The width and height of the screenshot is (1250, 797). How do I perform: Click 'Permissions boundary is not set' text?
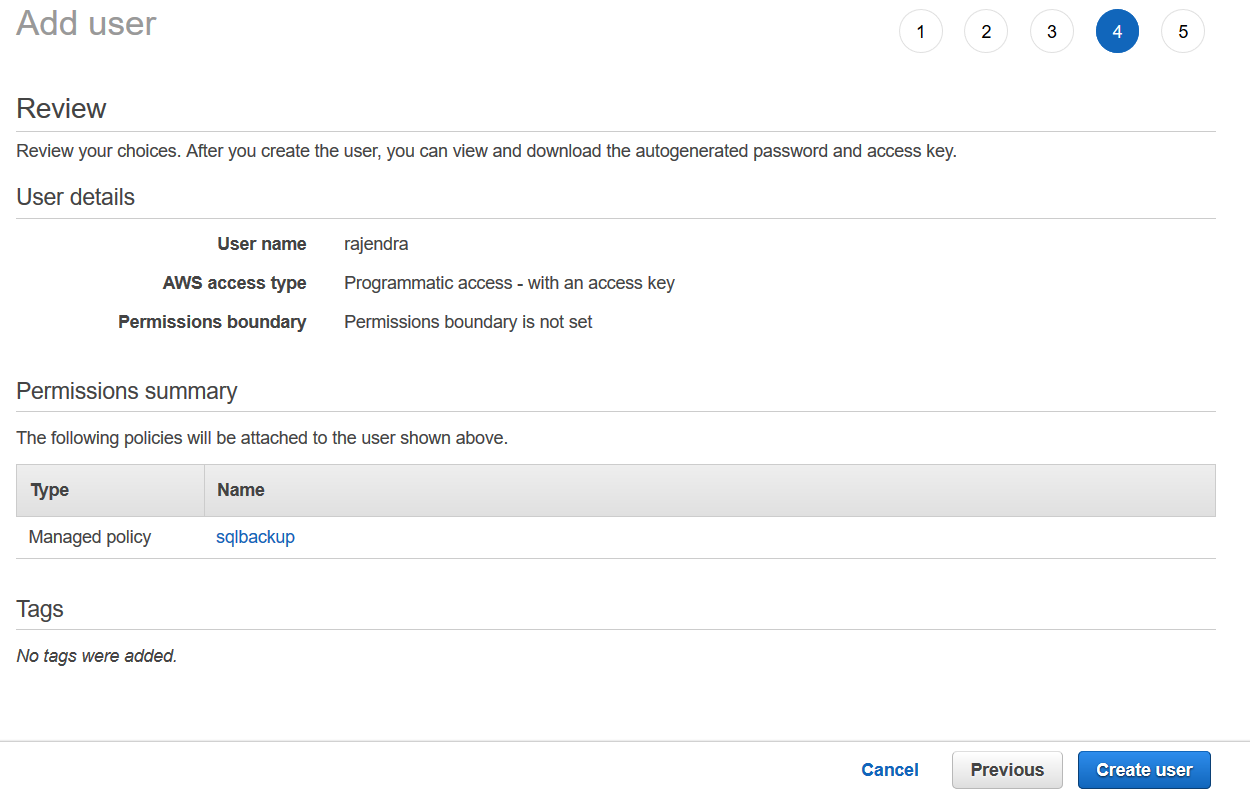[x=468, y=322]
